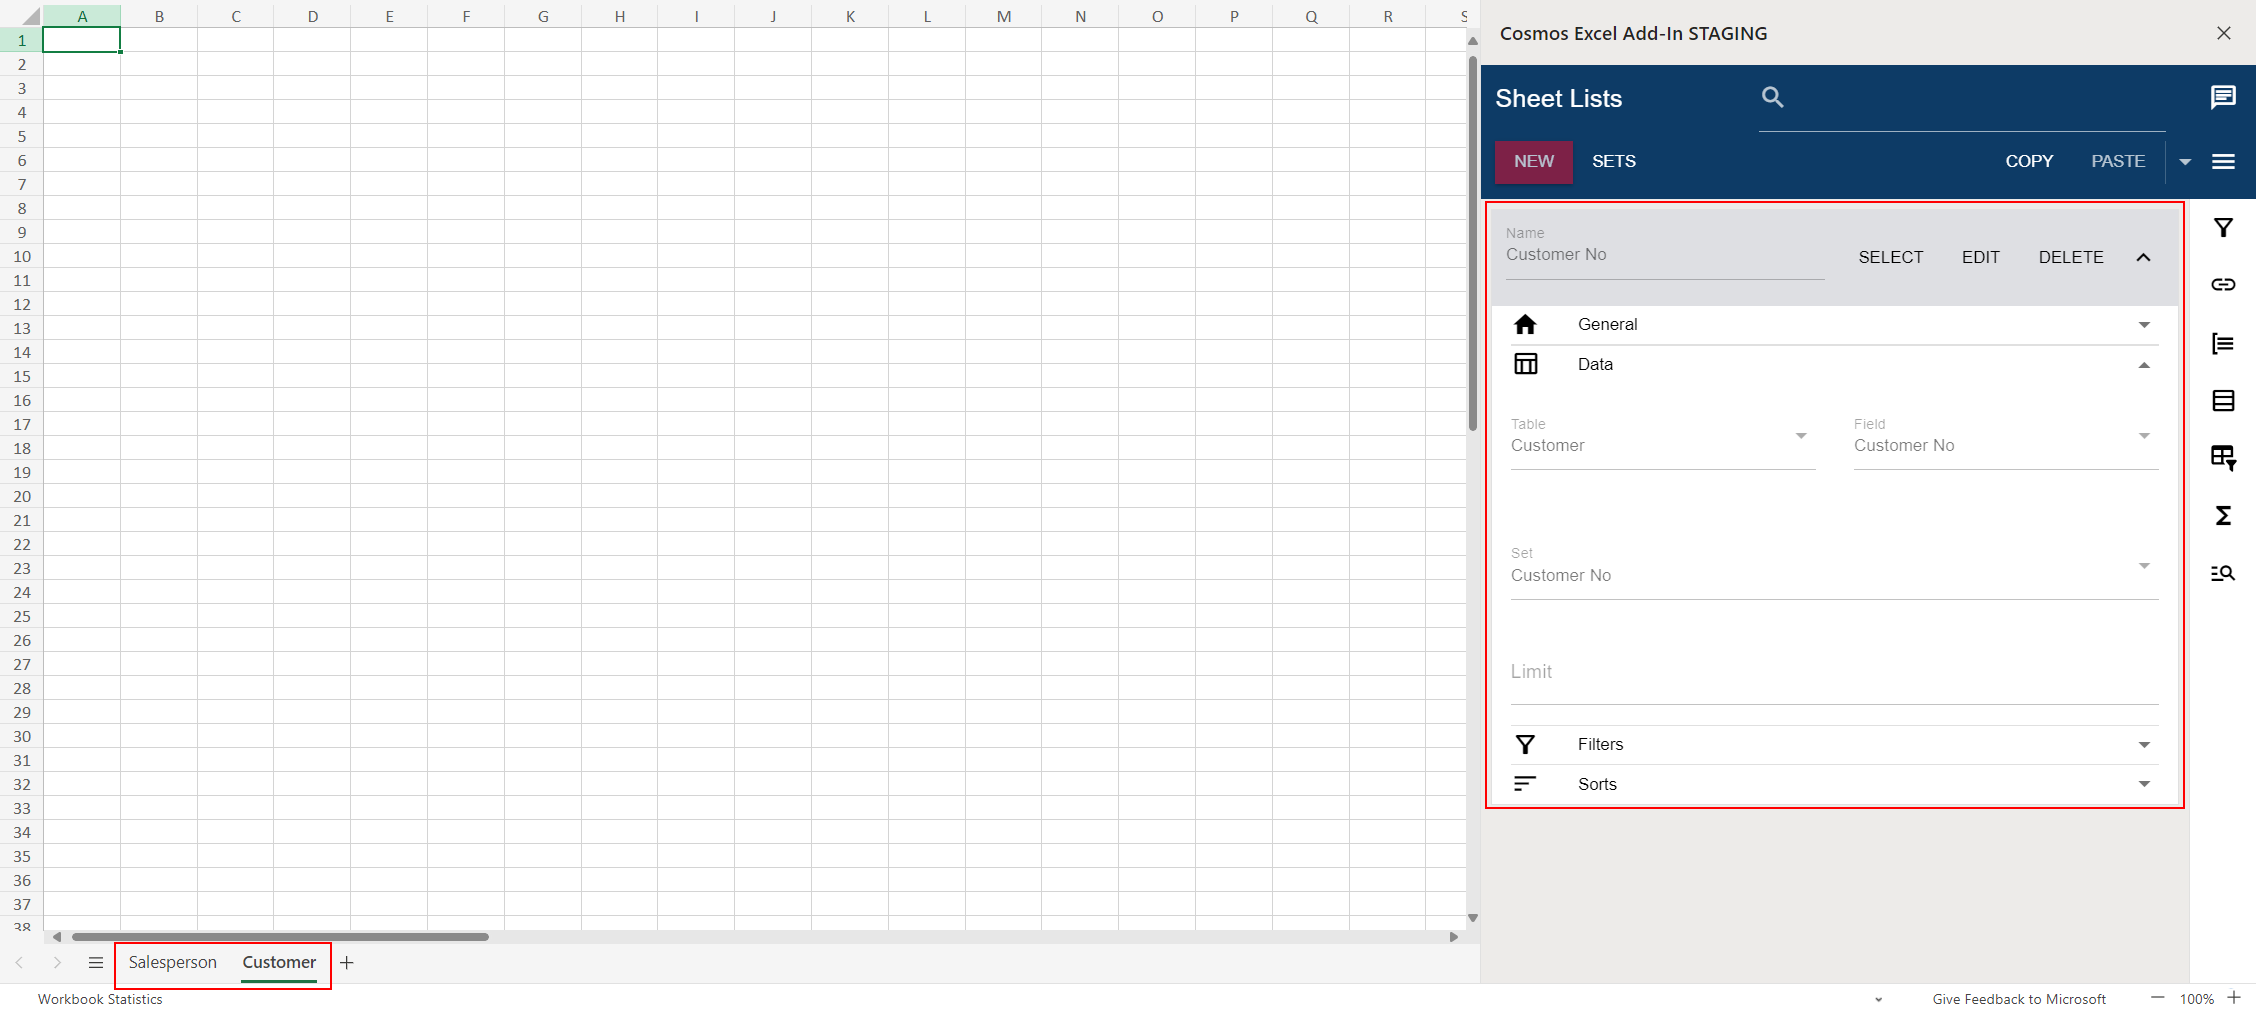
Task: Click the sort icon beside Sorts
Action: coord(1525,784)
